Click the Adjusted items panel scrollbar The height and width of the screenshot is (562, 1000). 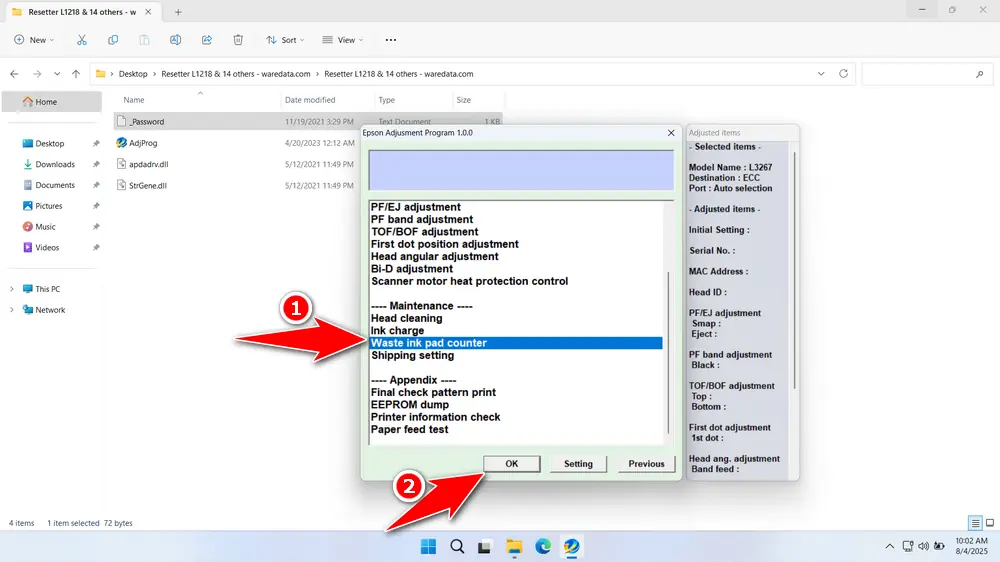795,270
